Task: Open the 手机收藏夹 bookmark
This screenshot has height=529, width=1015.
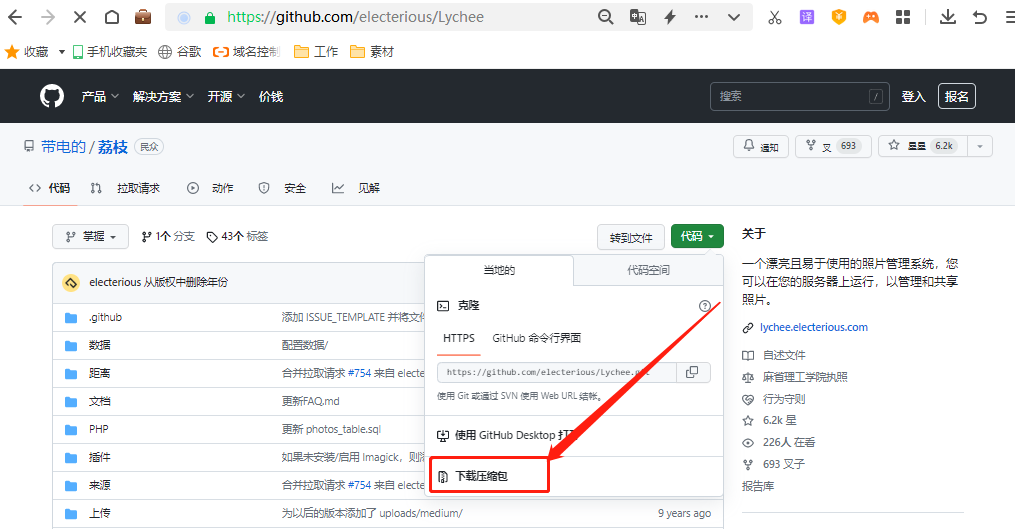Action: click(x=109, y=52)
